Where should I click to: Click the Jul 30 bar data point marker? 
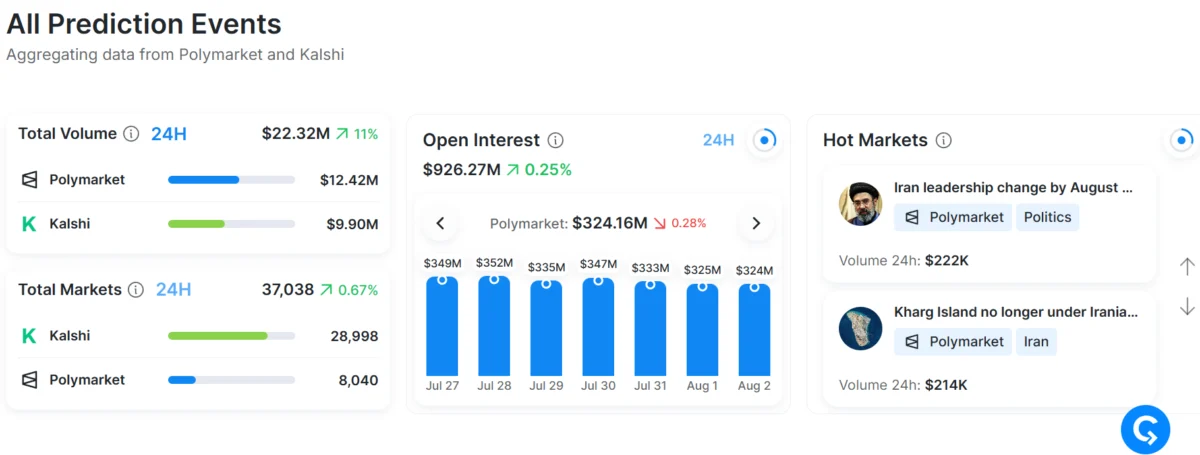598,281
